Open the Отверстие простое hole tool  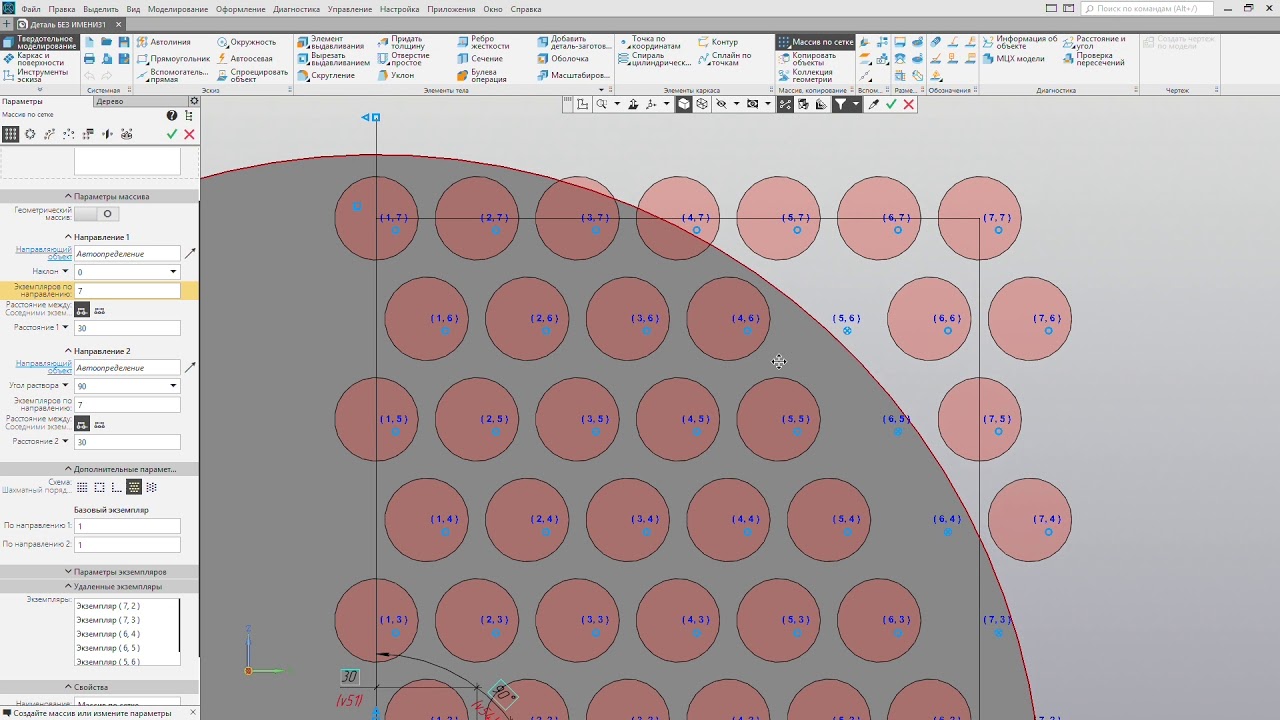pos(402,59)
